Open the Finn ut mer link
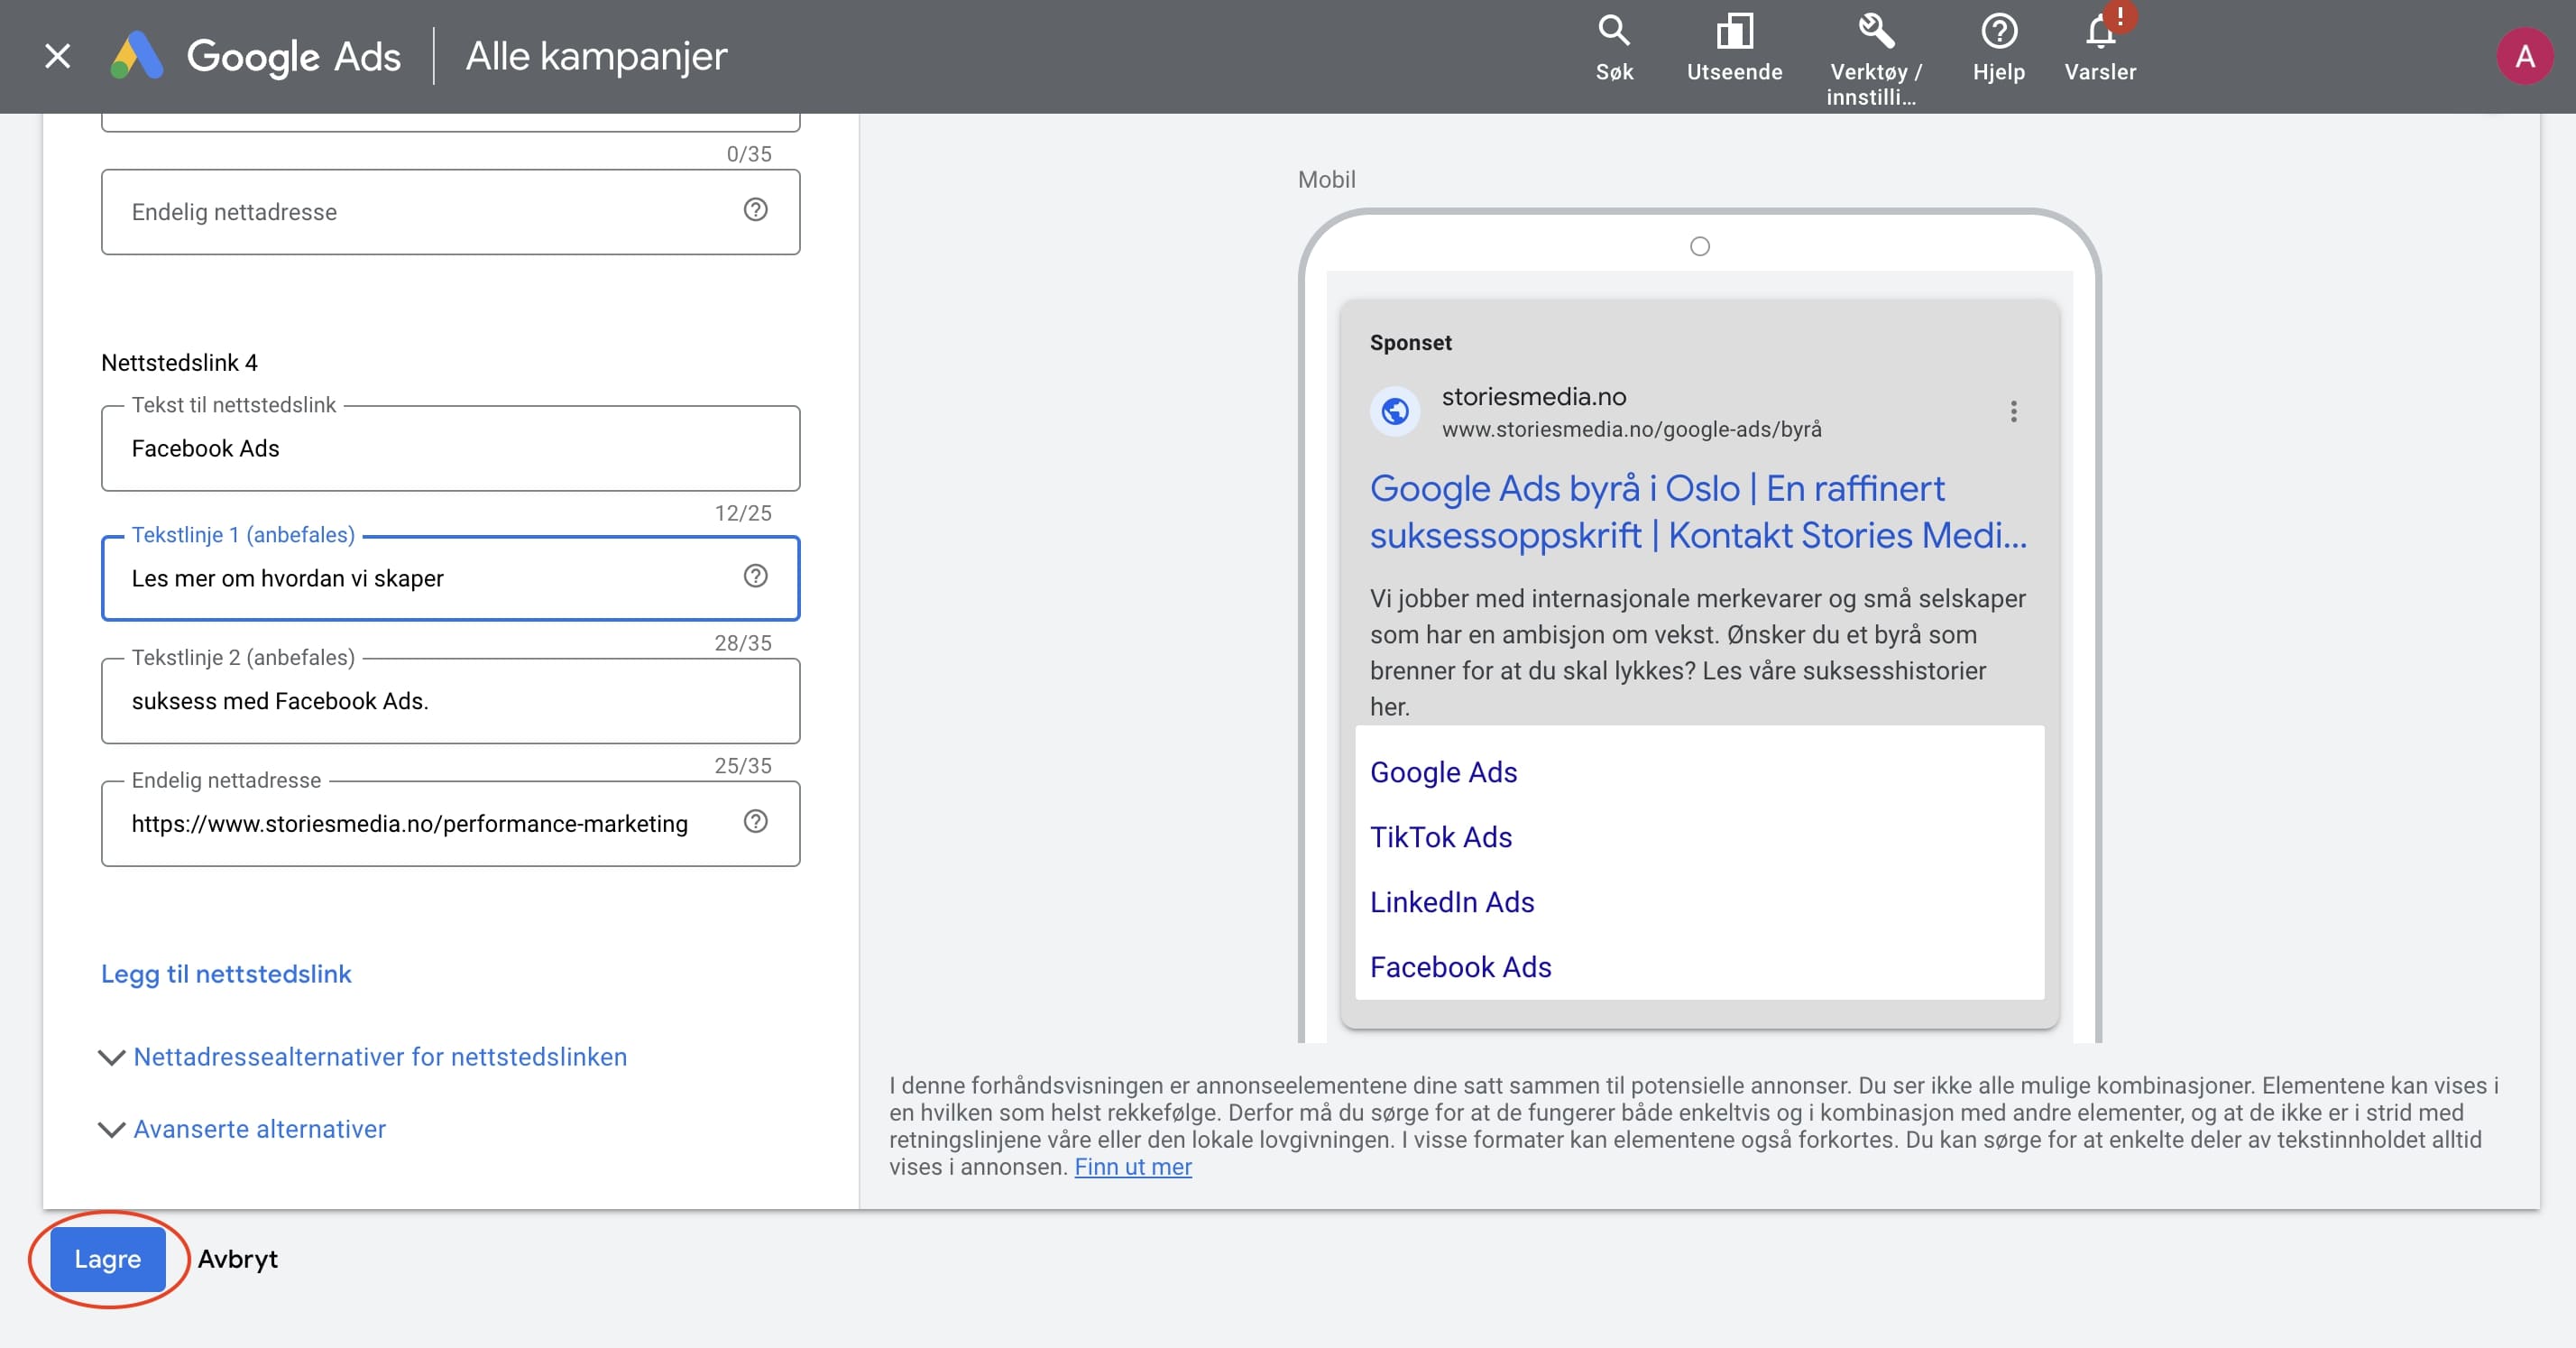The width and height of the screenshot is (2576, 1348). (1132, 1167)
